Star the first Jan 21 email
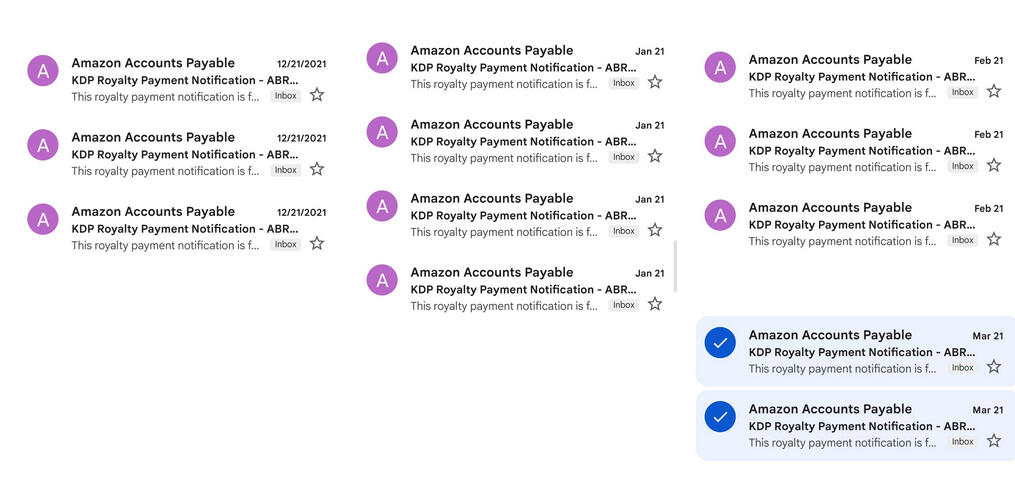 [655, 82]
